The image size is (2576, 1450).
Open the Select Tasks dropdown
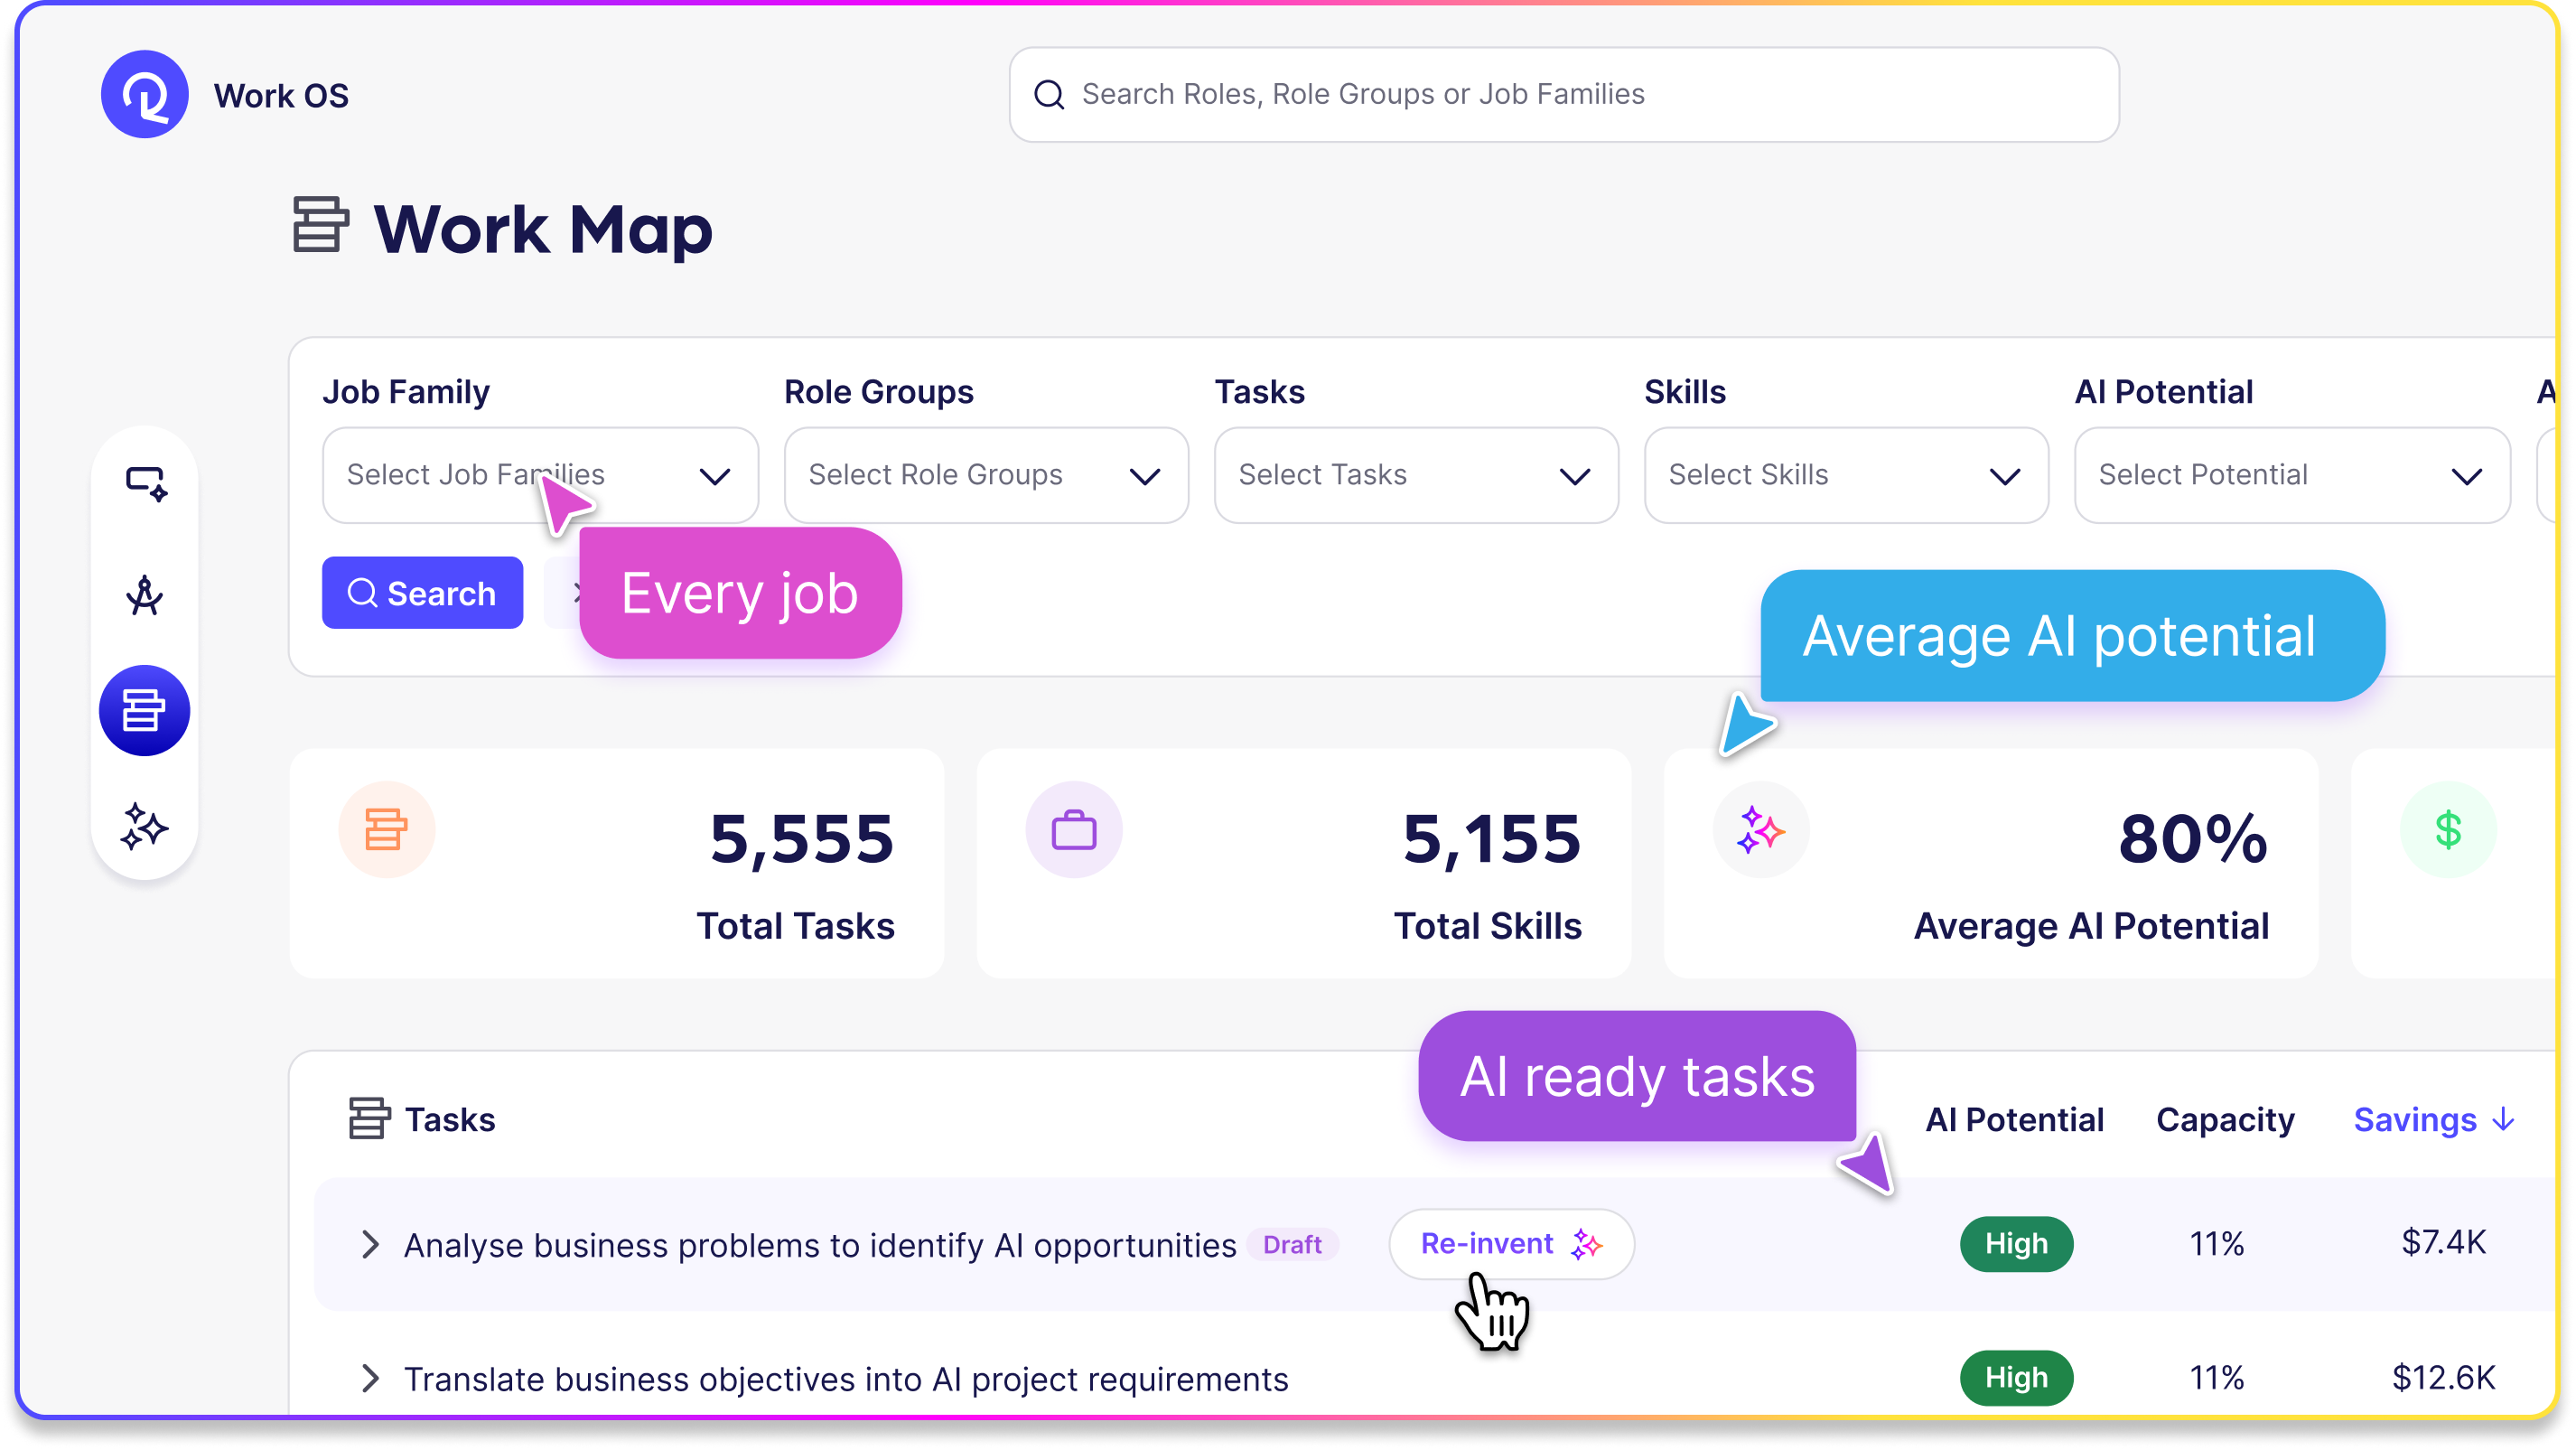click(x=1416, y=475)
